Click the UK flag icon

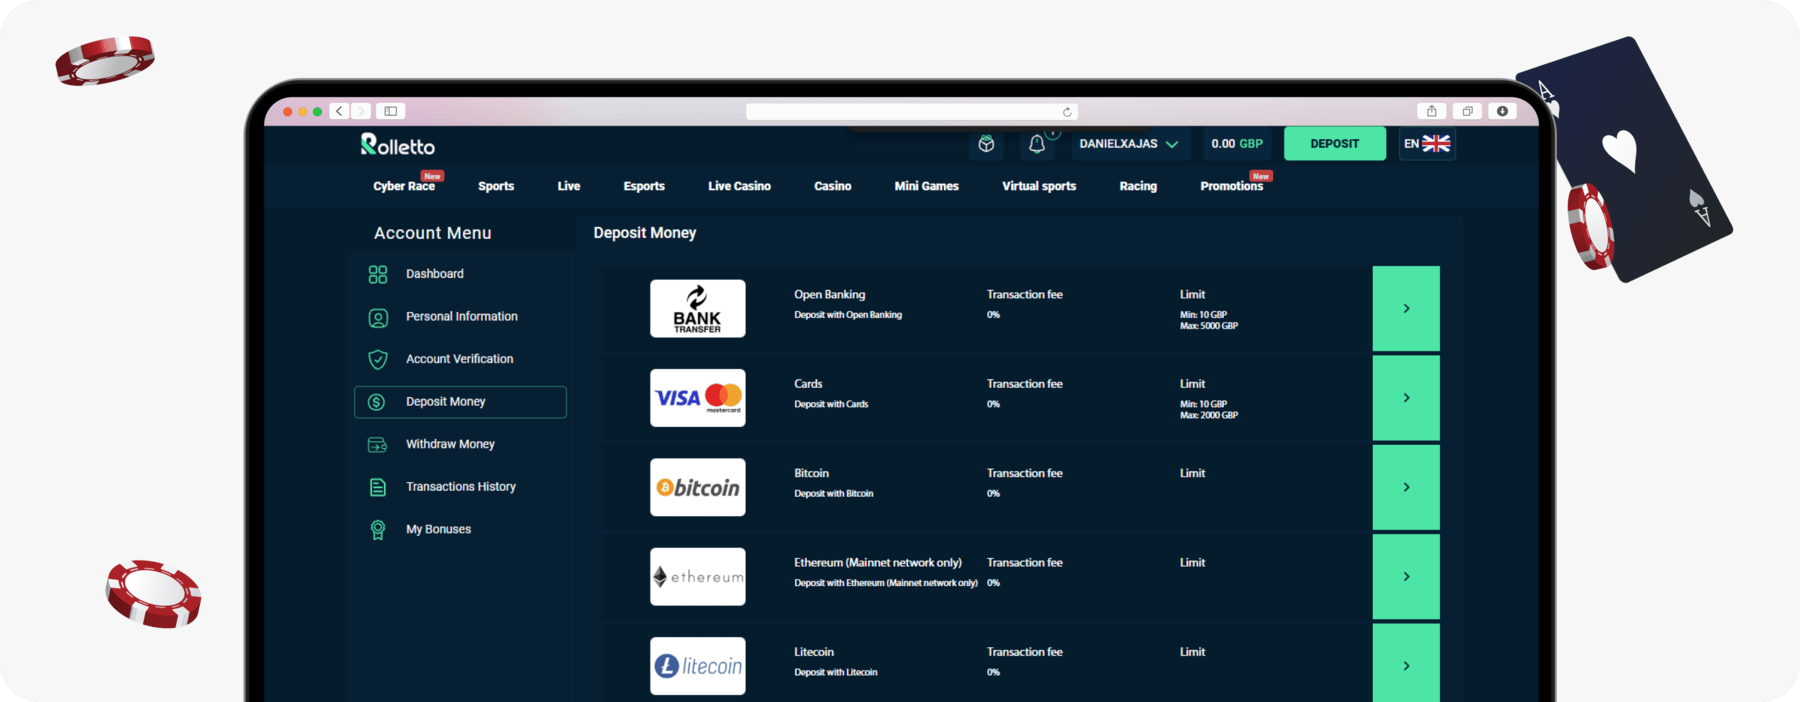click(x=1436, y=144)
